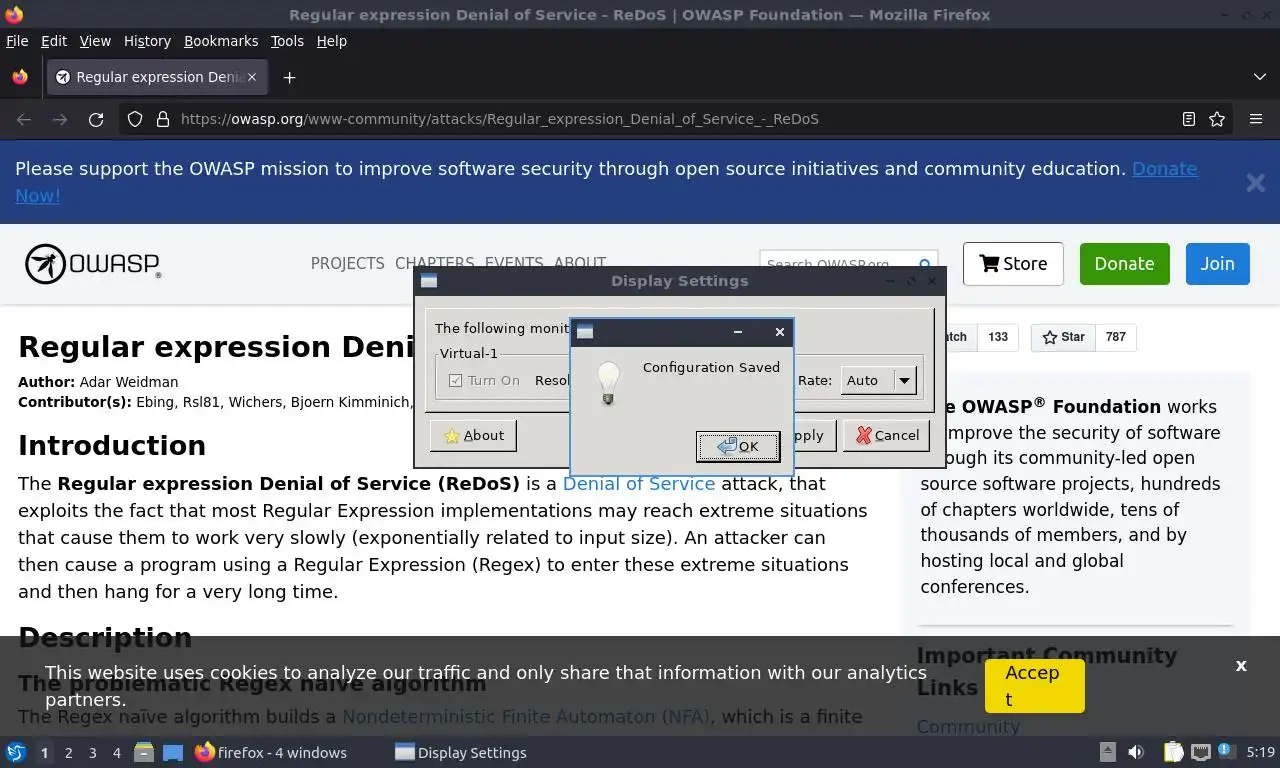This screenshot has height=768, width=1280.
Task: Click the volume speaker tray icon
Action: (x=1136, y=753)
